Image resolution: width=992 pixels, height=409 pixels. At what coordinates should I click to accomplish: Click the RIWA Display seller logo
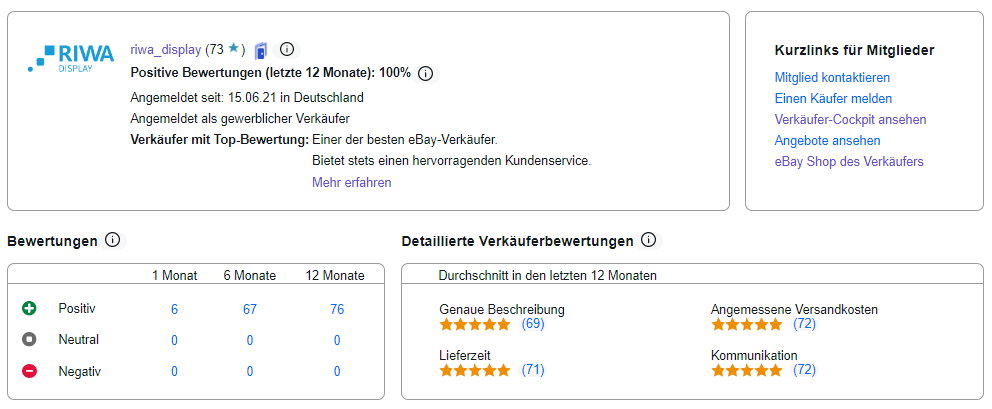click(70, 57)
